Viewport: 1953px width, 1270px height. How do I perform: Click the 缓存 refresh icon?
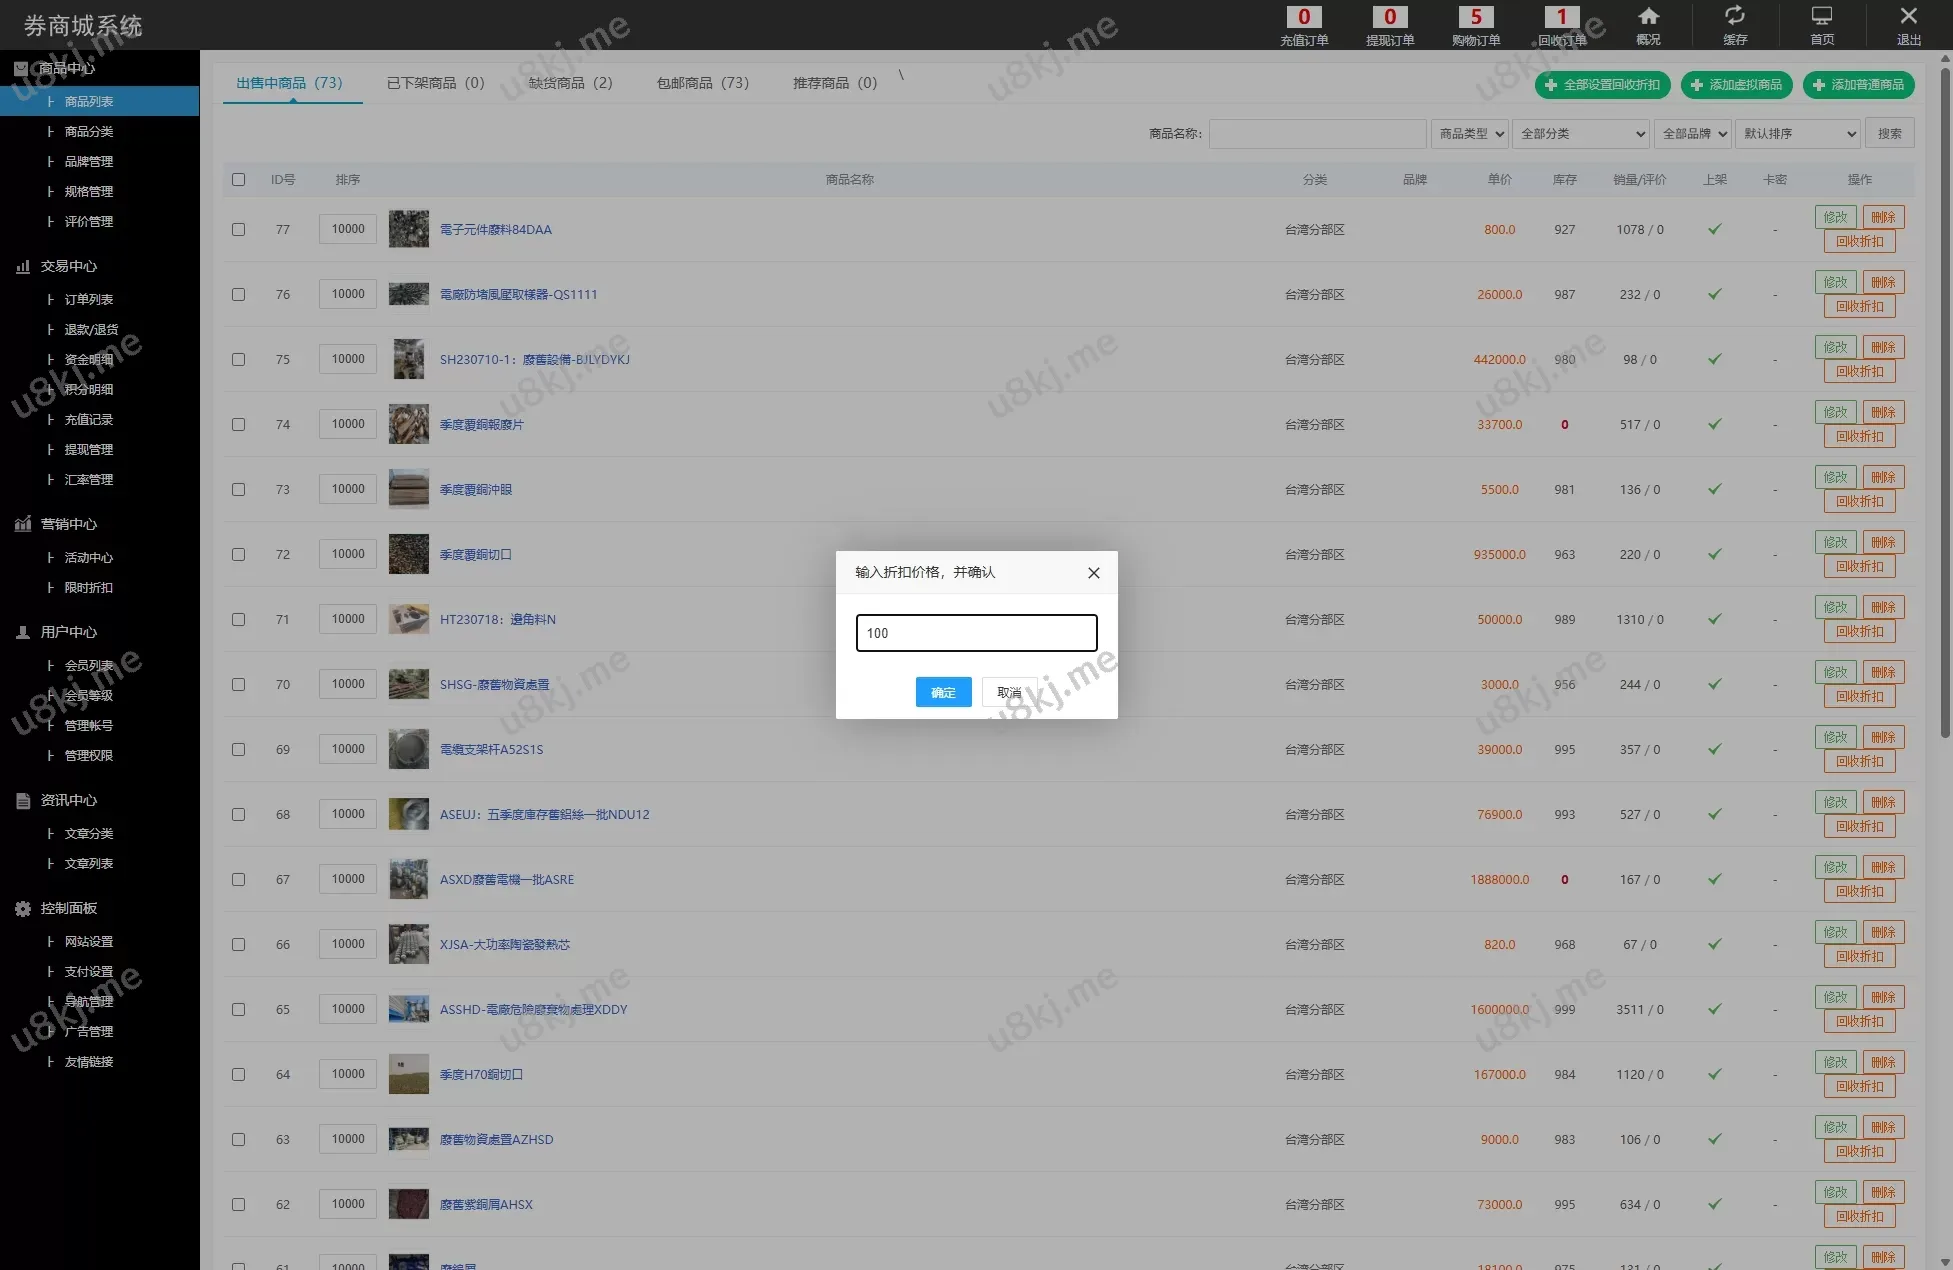1735,16
